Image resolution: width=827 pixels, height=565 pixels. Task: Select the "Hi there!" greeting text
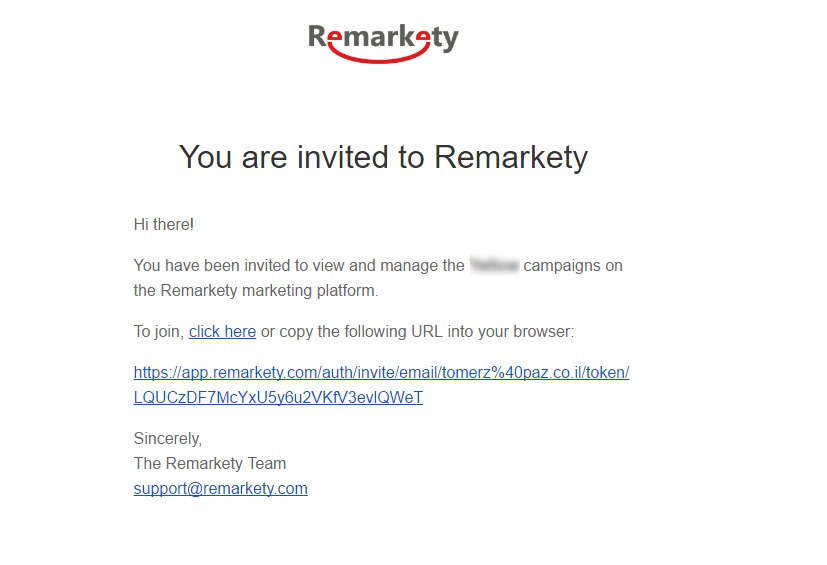[x=164, y=224]
